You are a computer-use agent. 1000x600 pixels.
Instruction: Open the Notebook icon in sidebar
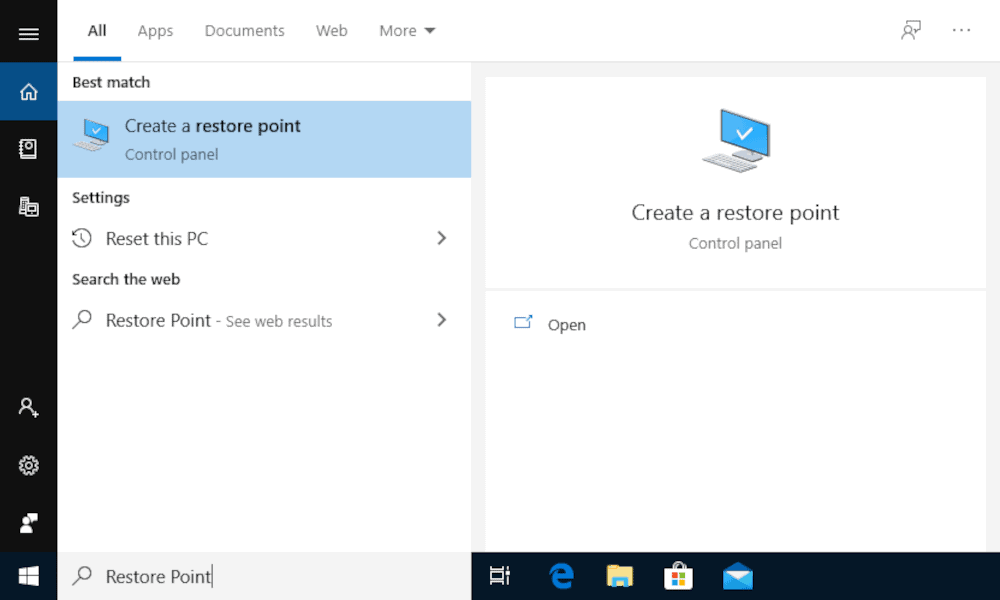click(x=28, y=149)
